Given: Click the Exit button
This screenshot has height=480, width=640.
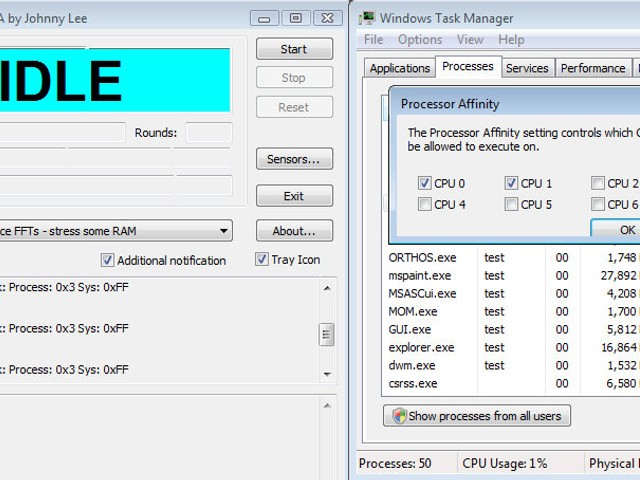Looking at the screenshot, I should [294, 196].
